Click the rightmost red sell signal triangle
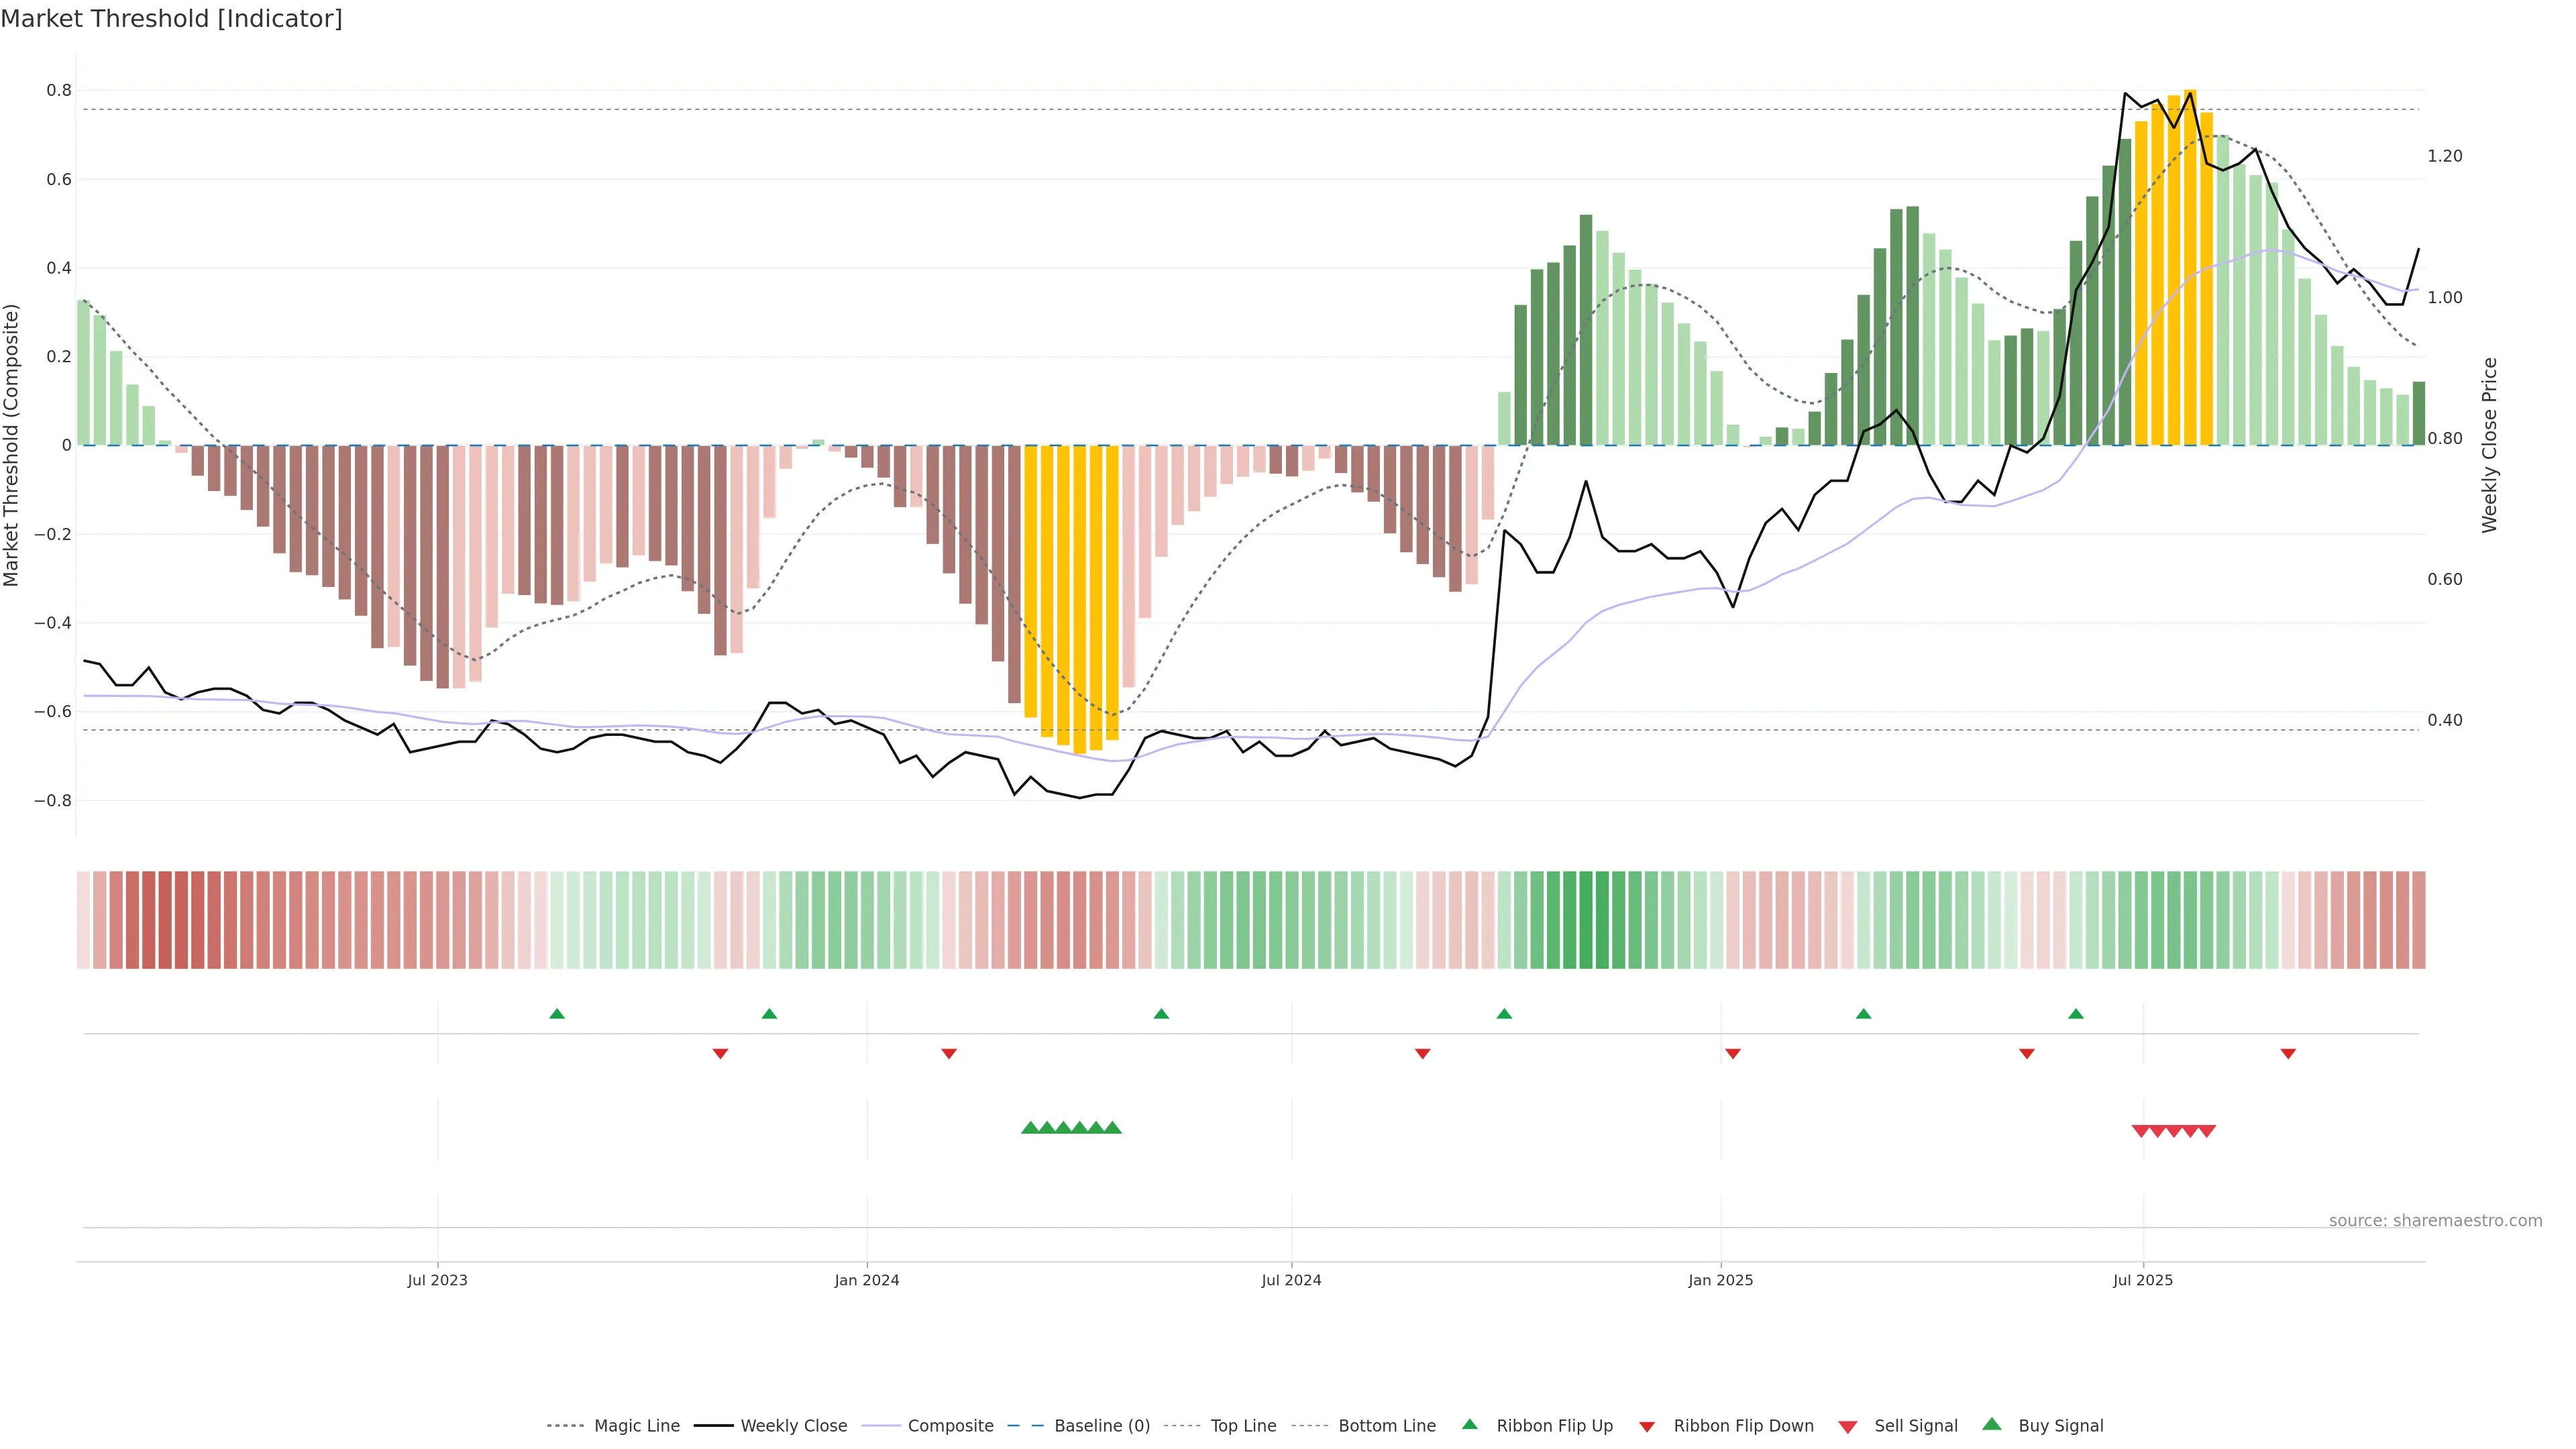2576x1449 pixels. [x=2207, y=1131]
